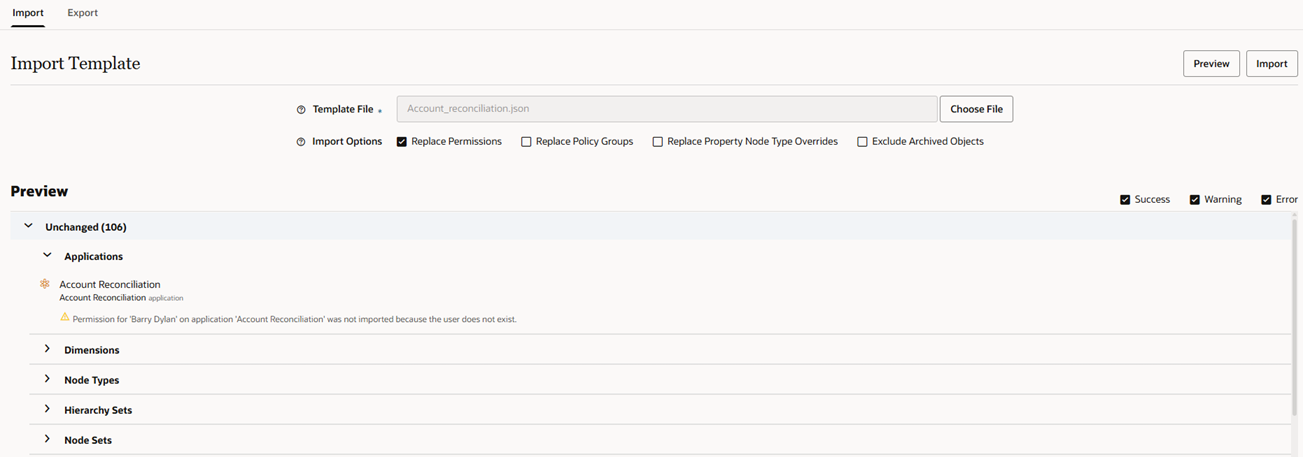The width and height of the screenshot is (1303, 458).
Task: Switch to the Import tab
Action: coord(28,13)
